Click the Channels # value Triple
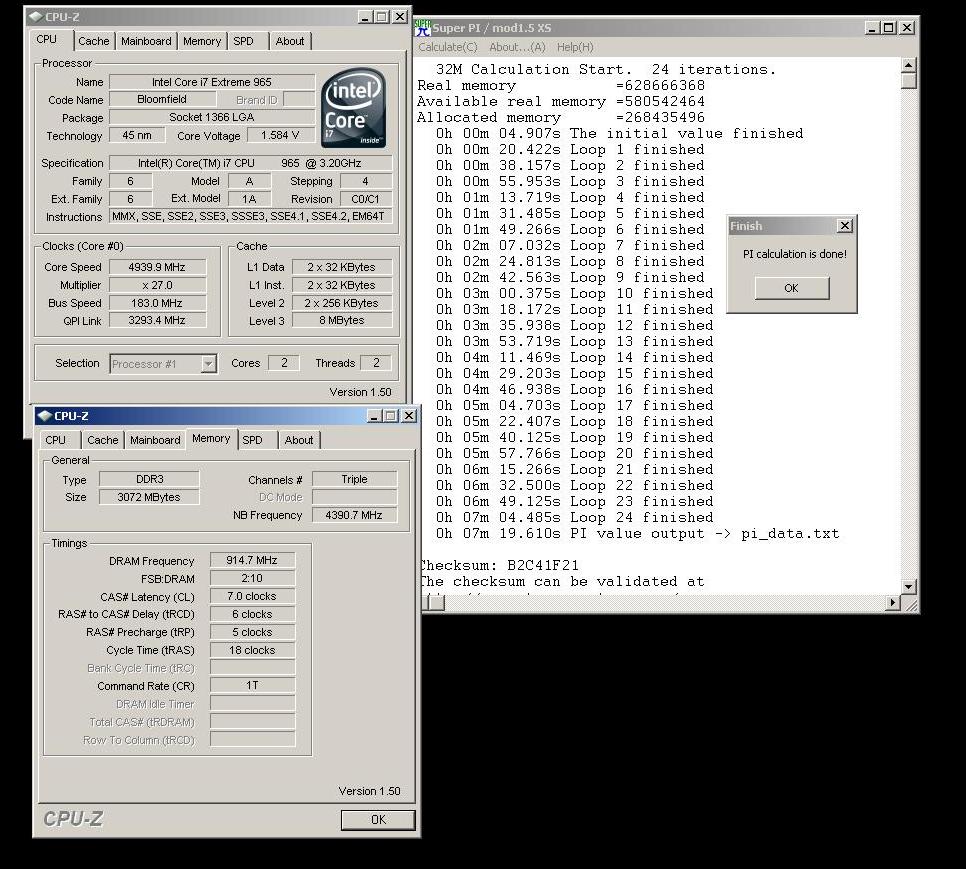This screenshot has height=869, width=966. [354, 479]
